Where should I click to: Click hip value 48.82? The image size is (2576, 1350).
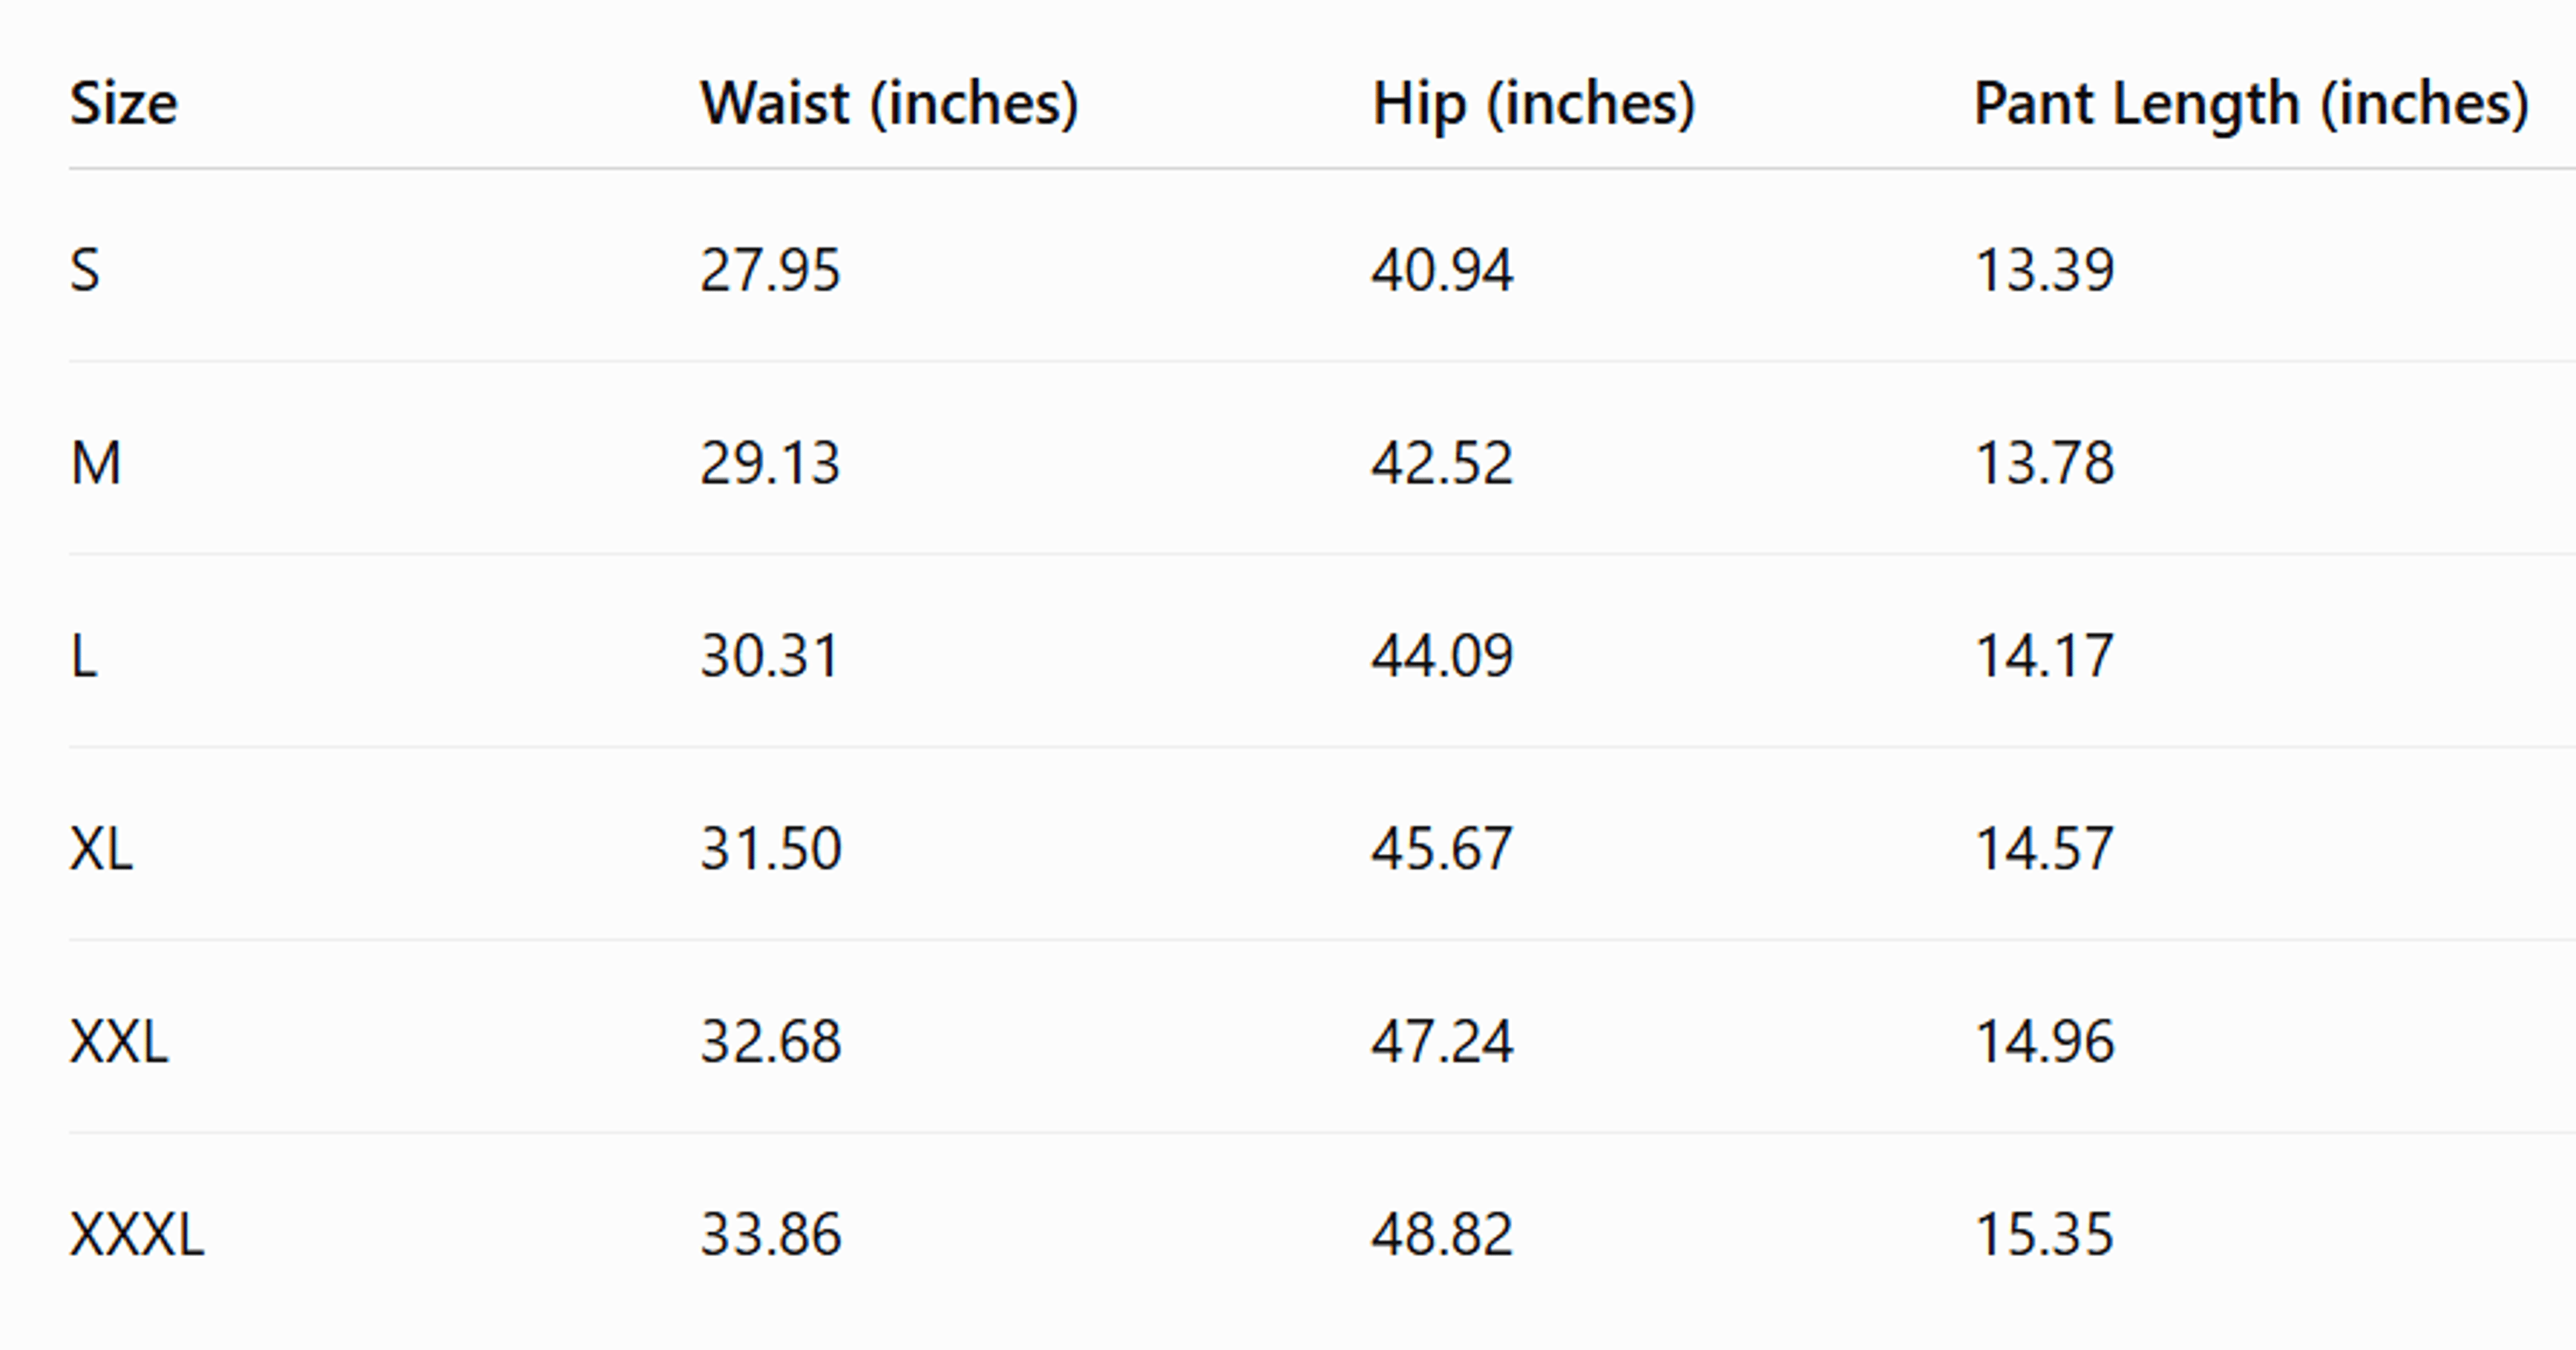point(1442,1235)
